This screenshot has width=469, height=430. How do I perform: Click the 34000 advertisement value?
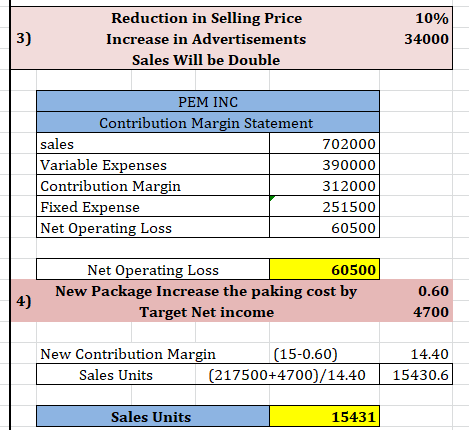point(426,39)
